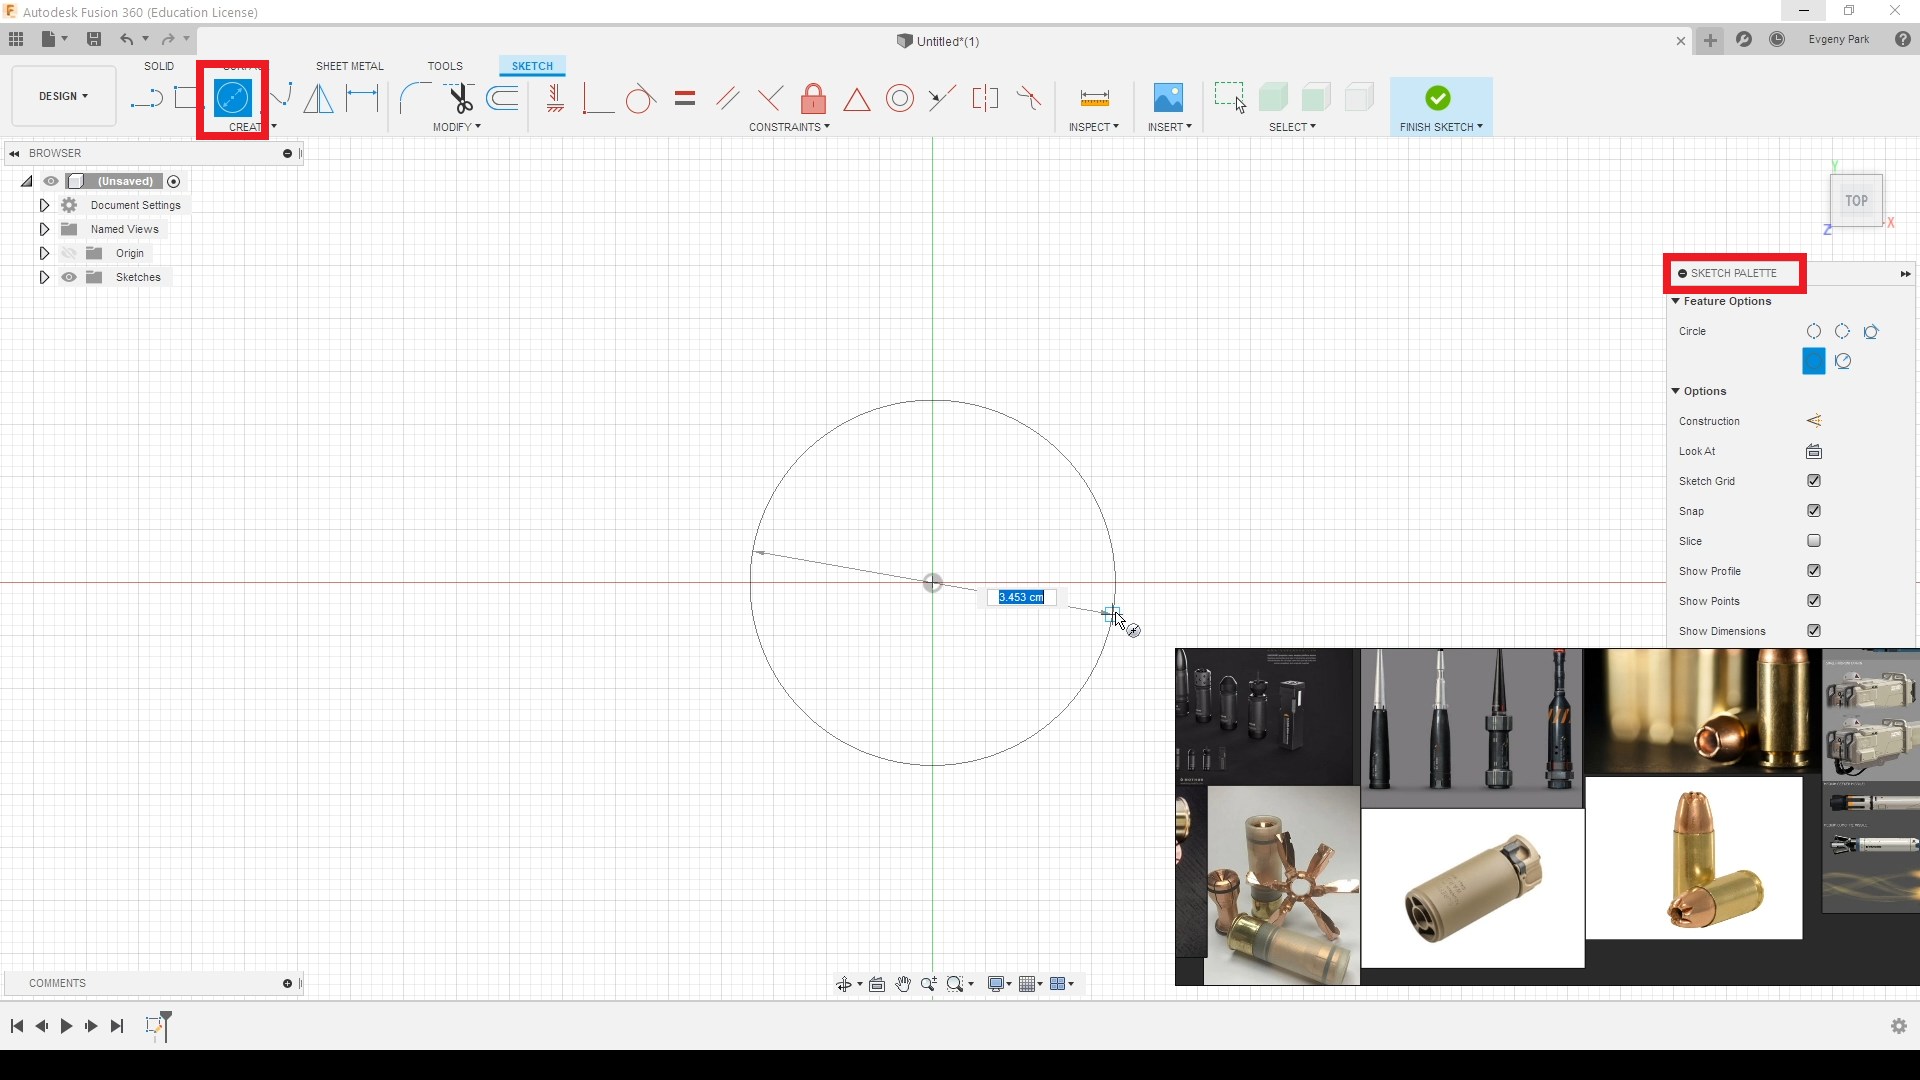Click the Measure tool under INSPECT
The height and width of the screenshot is (1080, 1920).
click(x=1095, y=98)
